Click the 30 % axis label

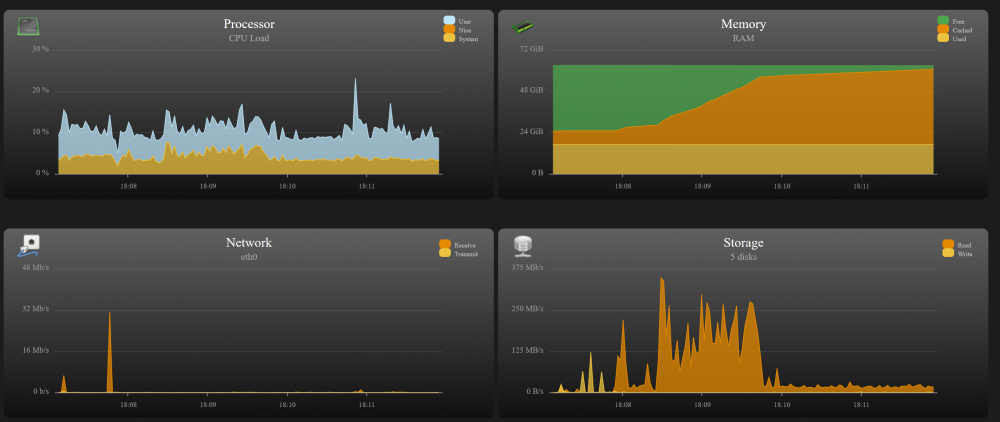[41, 50]
